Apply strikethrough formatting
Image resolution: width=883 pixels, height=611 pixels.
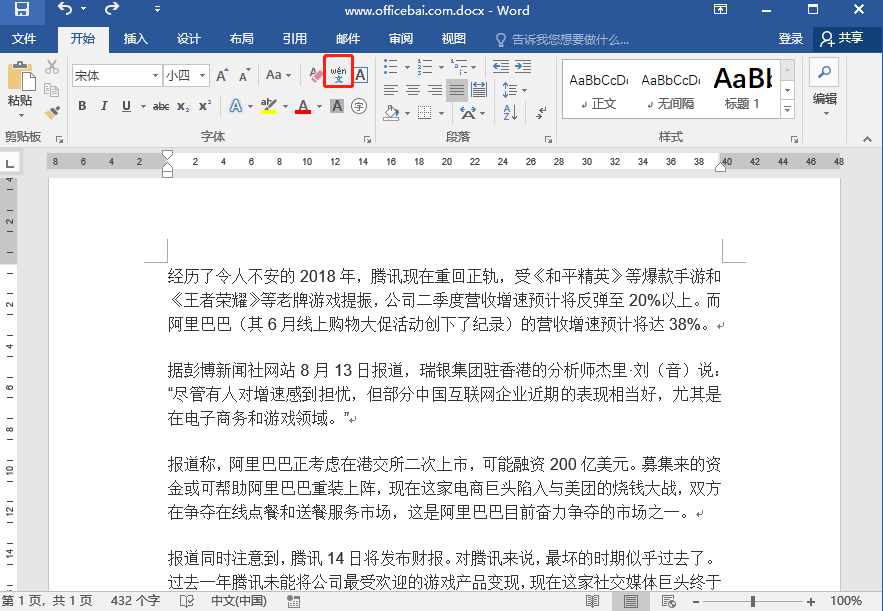[161, 106]
